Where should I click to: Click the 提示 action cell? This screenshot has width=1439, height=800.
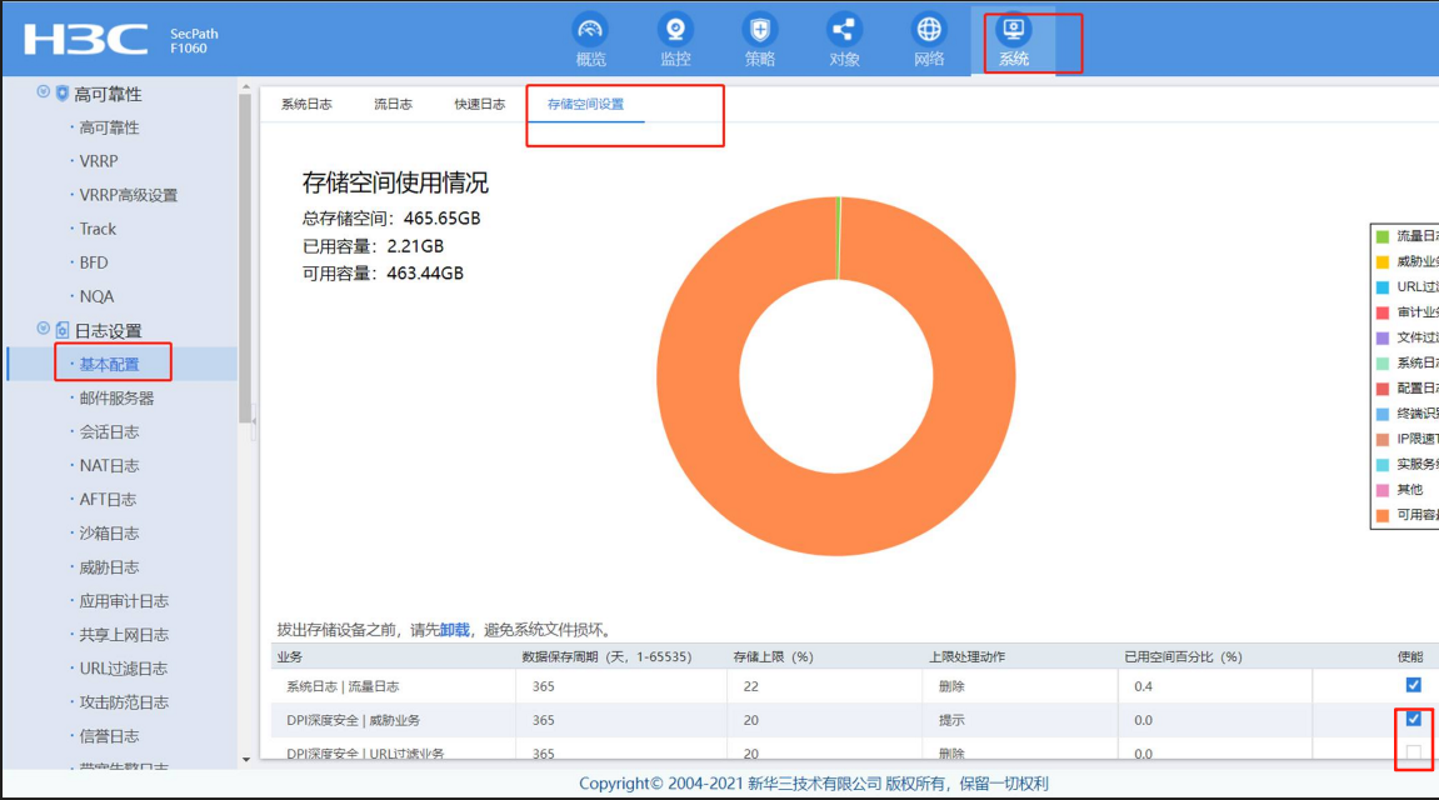click(x=952, y=720)
